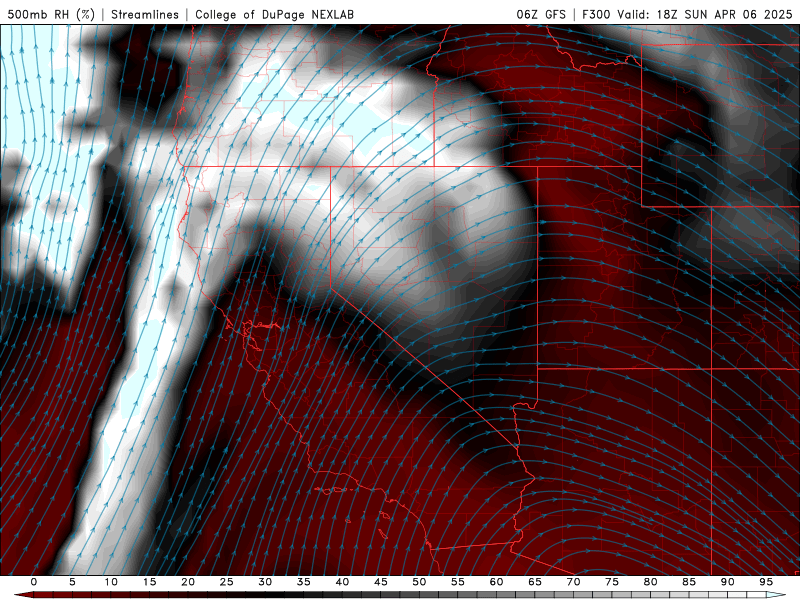Click the "25" label on color scale

[227, 582]
